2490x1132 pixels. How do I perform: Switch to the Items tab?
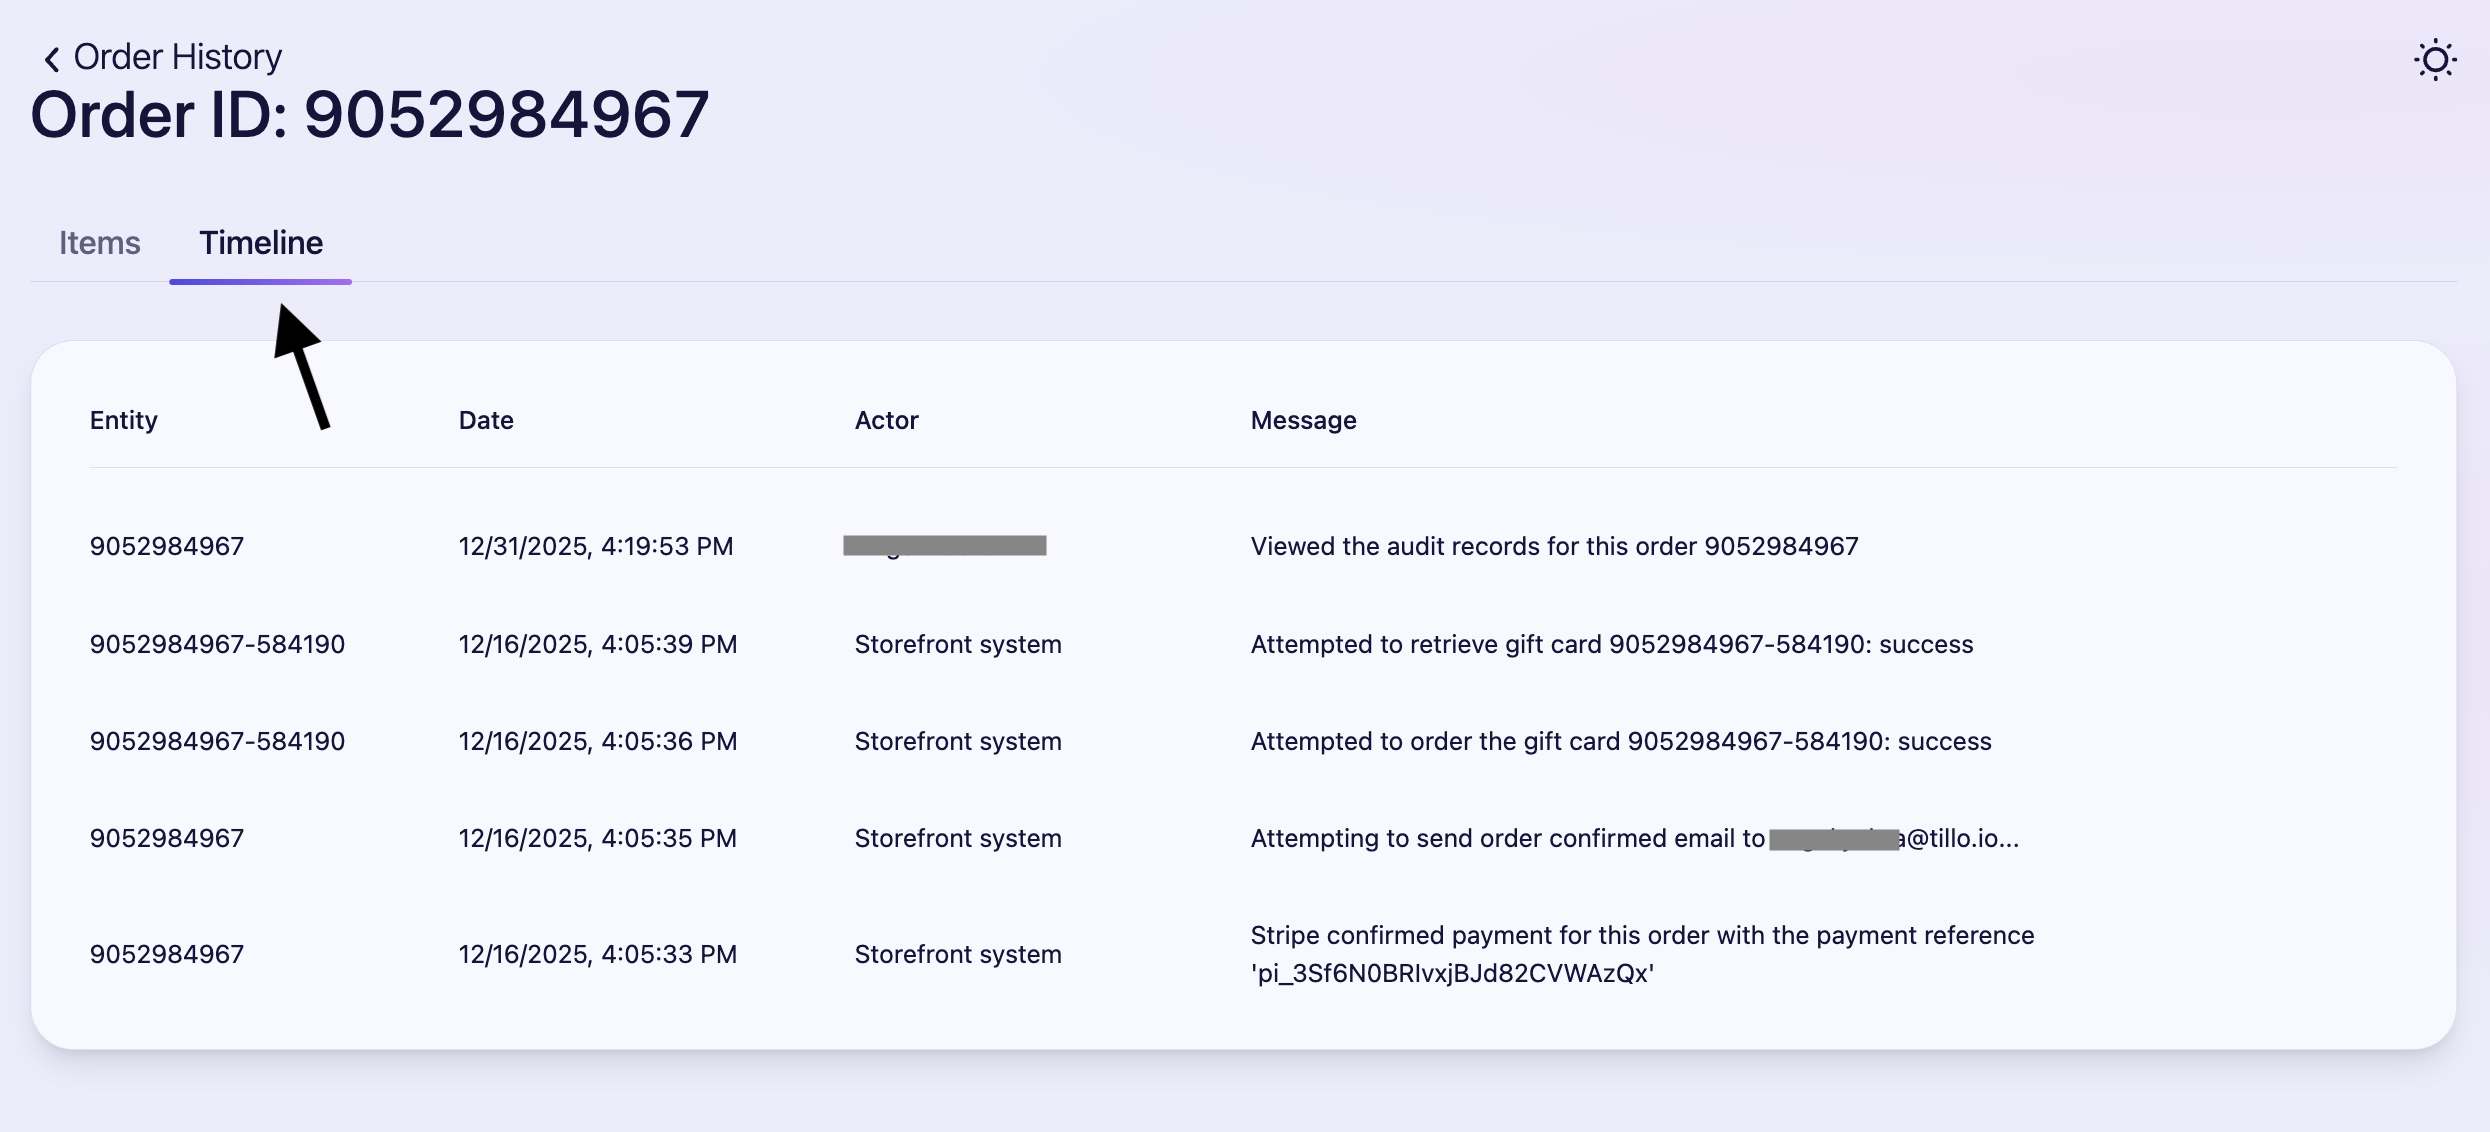(99, 242)
